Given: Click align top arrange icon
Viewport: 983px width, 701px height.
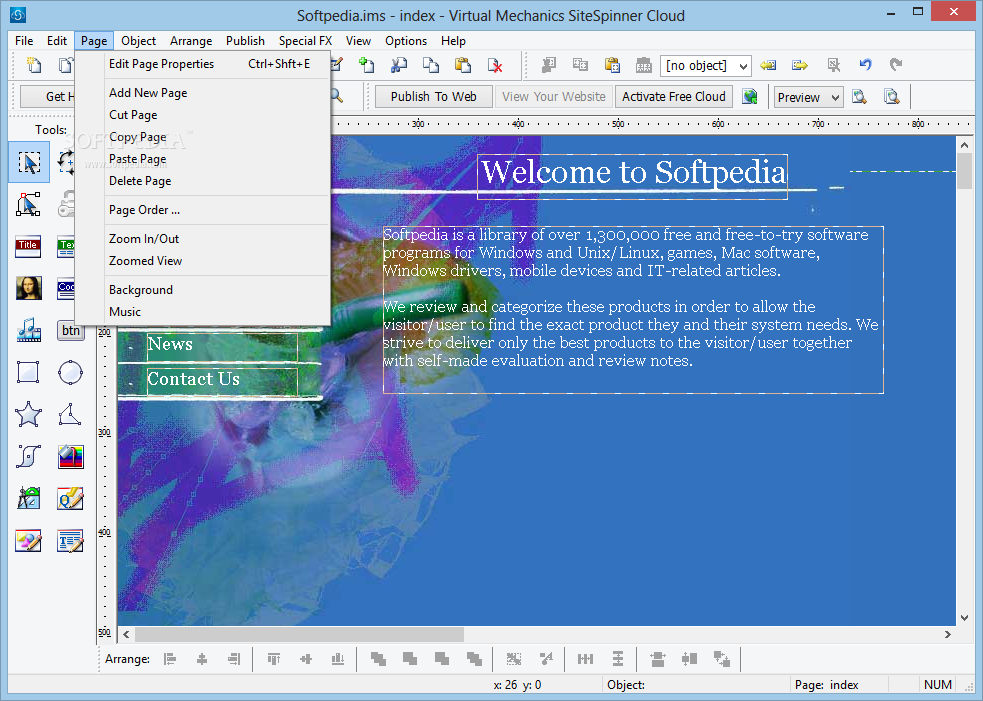Looking at the screenshot, I should [x=273, y=659].
